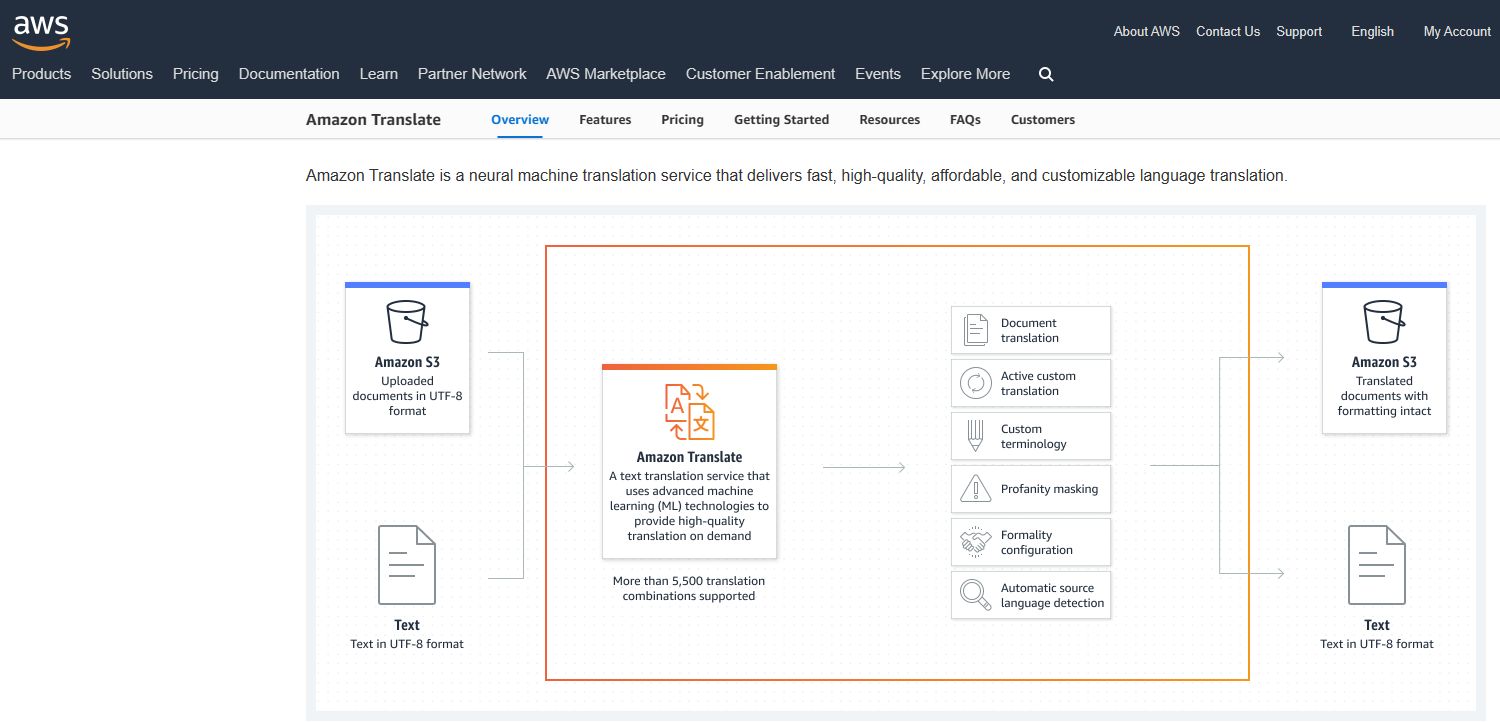Click the Document translation label
The width and height of the screenshot is (1500, 722).
(1029, 330)
